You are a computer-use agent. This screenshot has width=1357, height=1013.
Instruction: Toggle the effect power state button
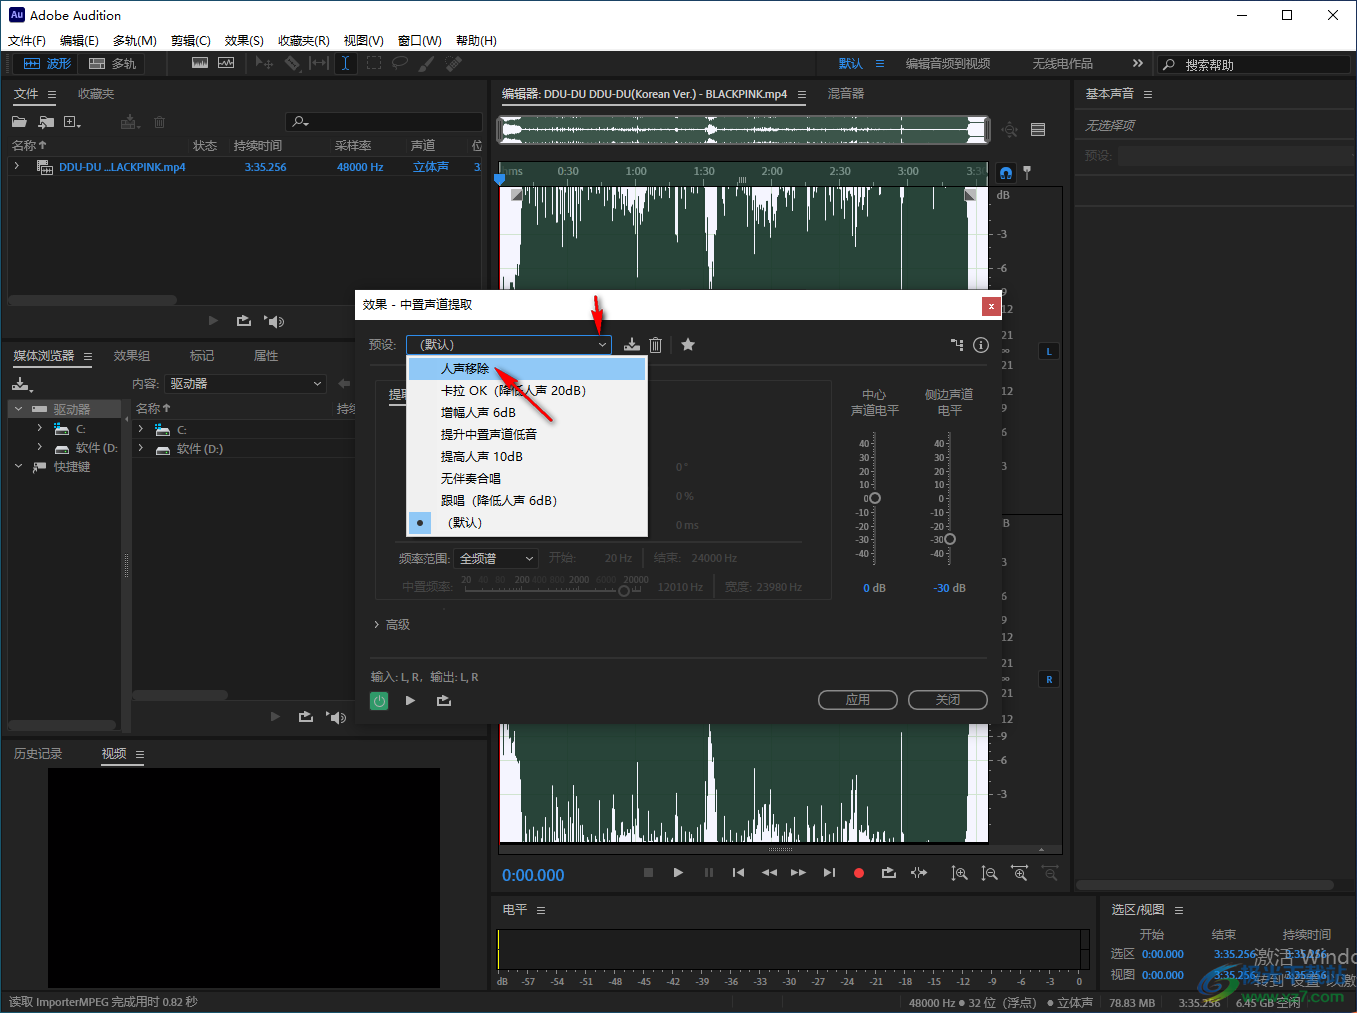[x=379, y=701]
